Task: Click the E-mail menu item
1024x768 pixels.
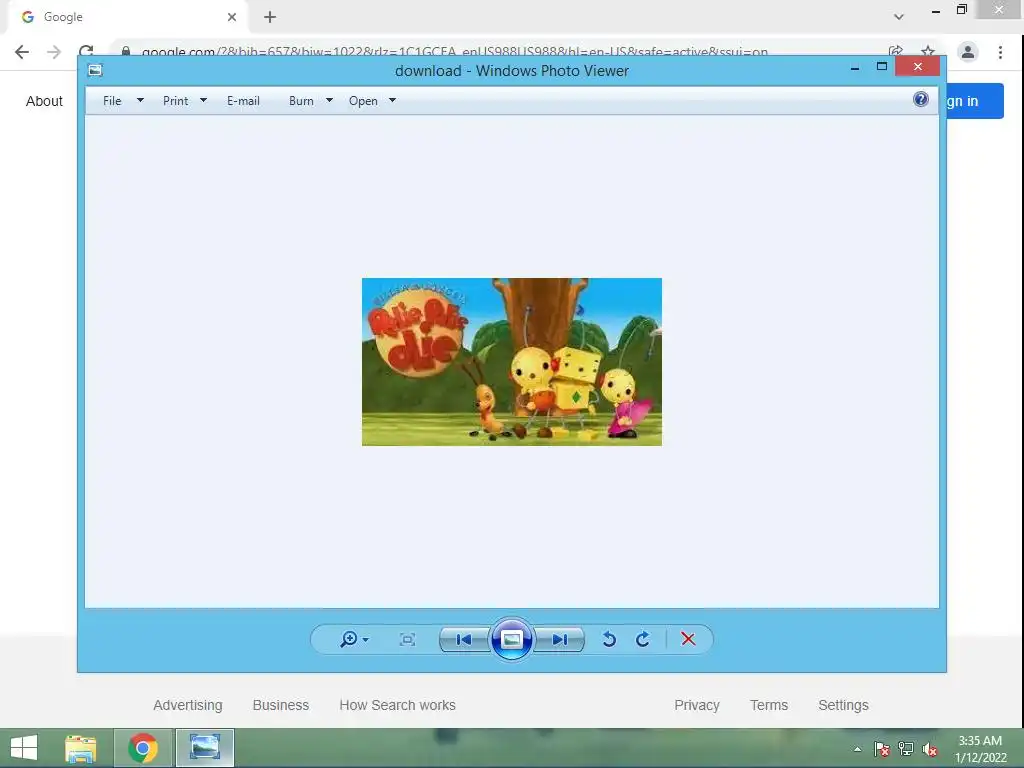Action: tap(244, 101)
